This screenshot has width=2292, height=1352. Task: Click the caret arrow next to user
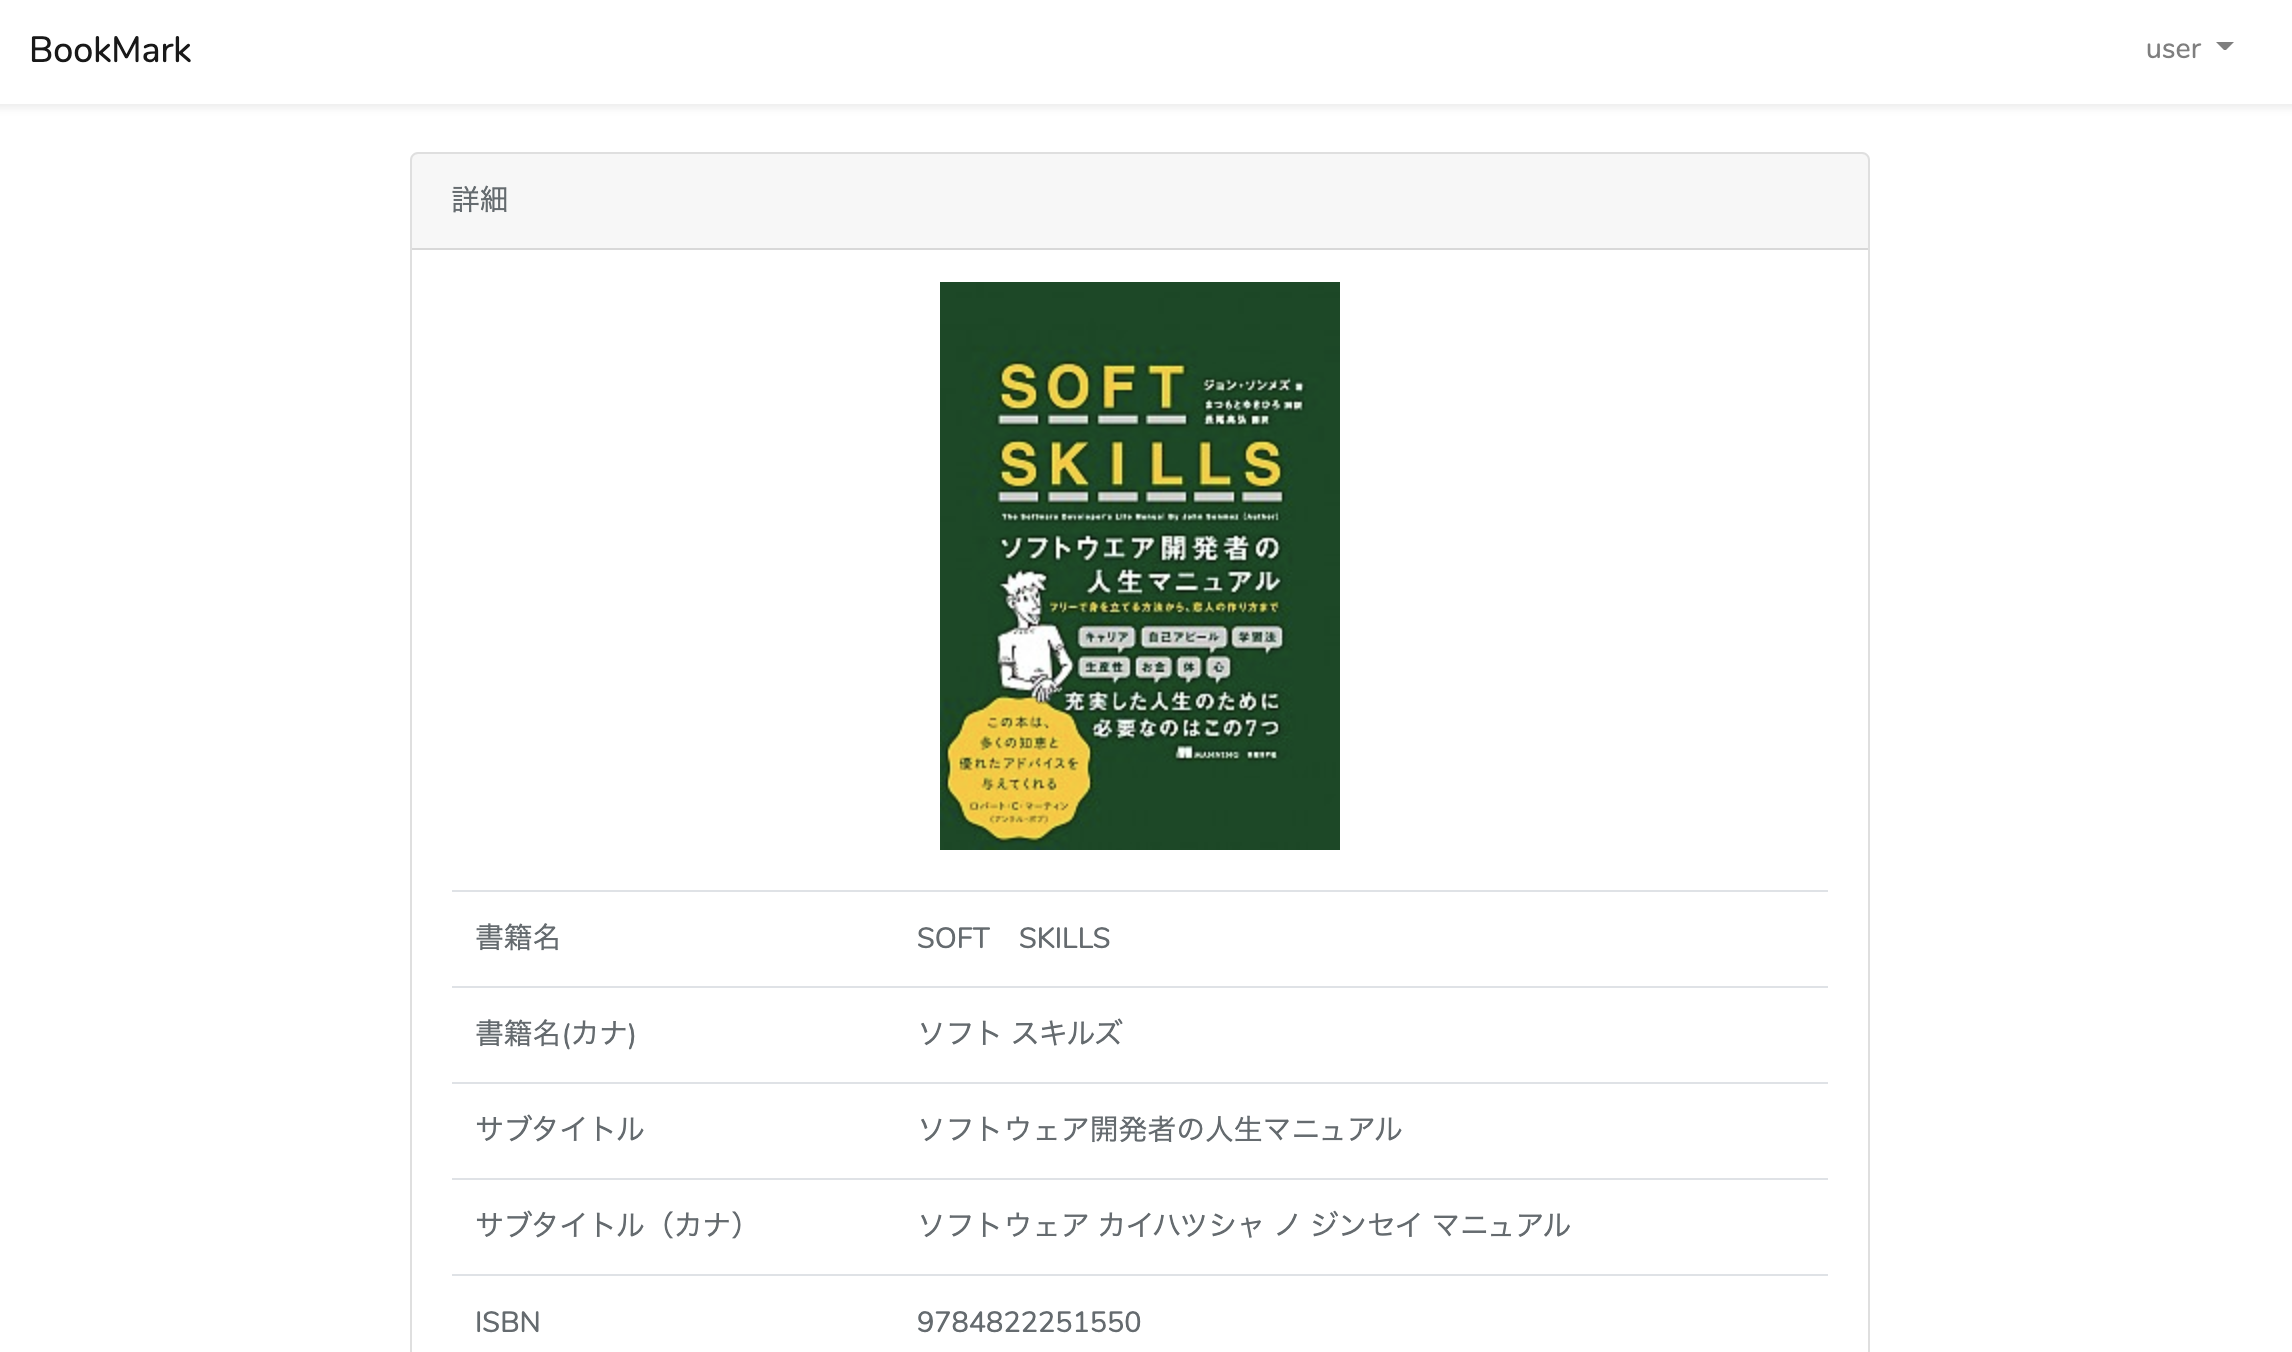[x=2225, y=47]
